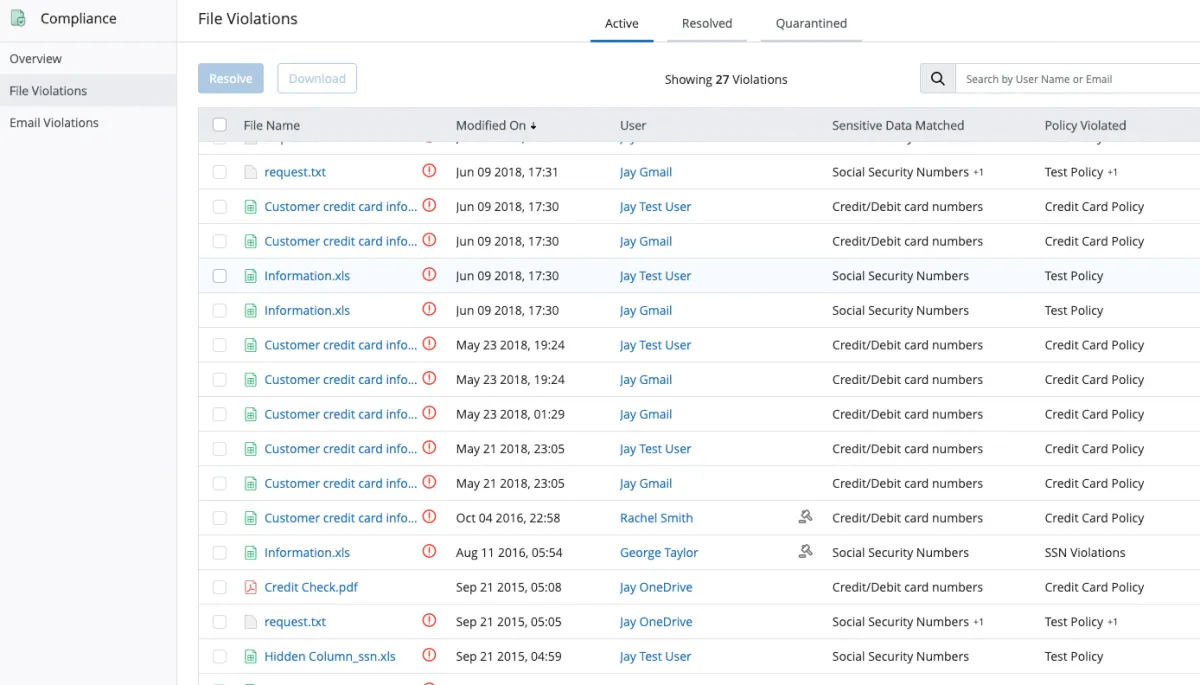Viewport: 1200px width, 685px height.
Task: Open user Rachel Smith link
Action: point(656,518)
